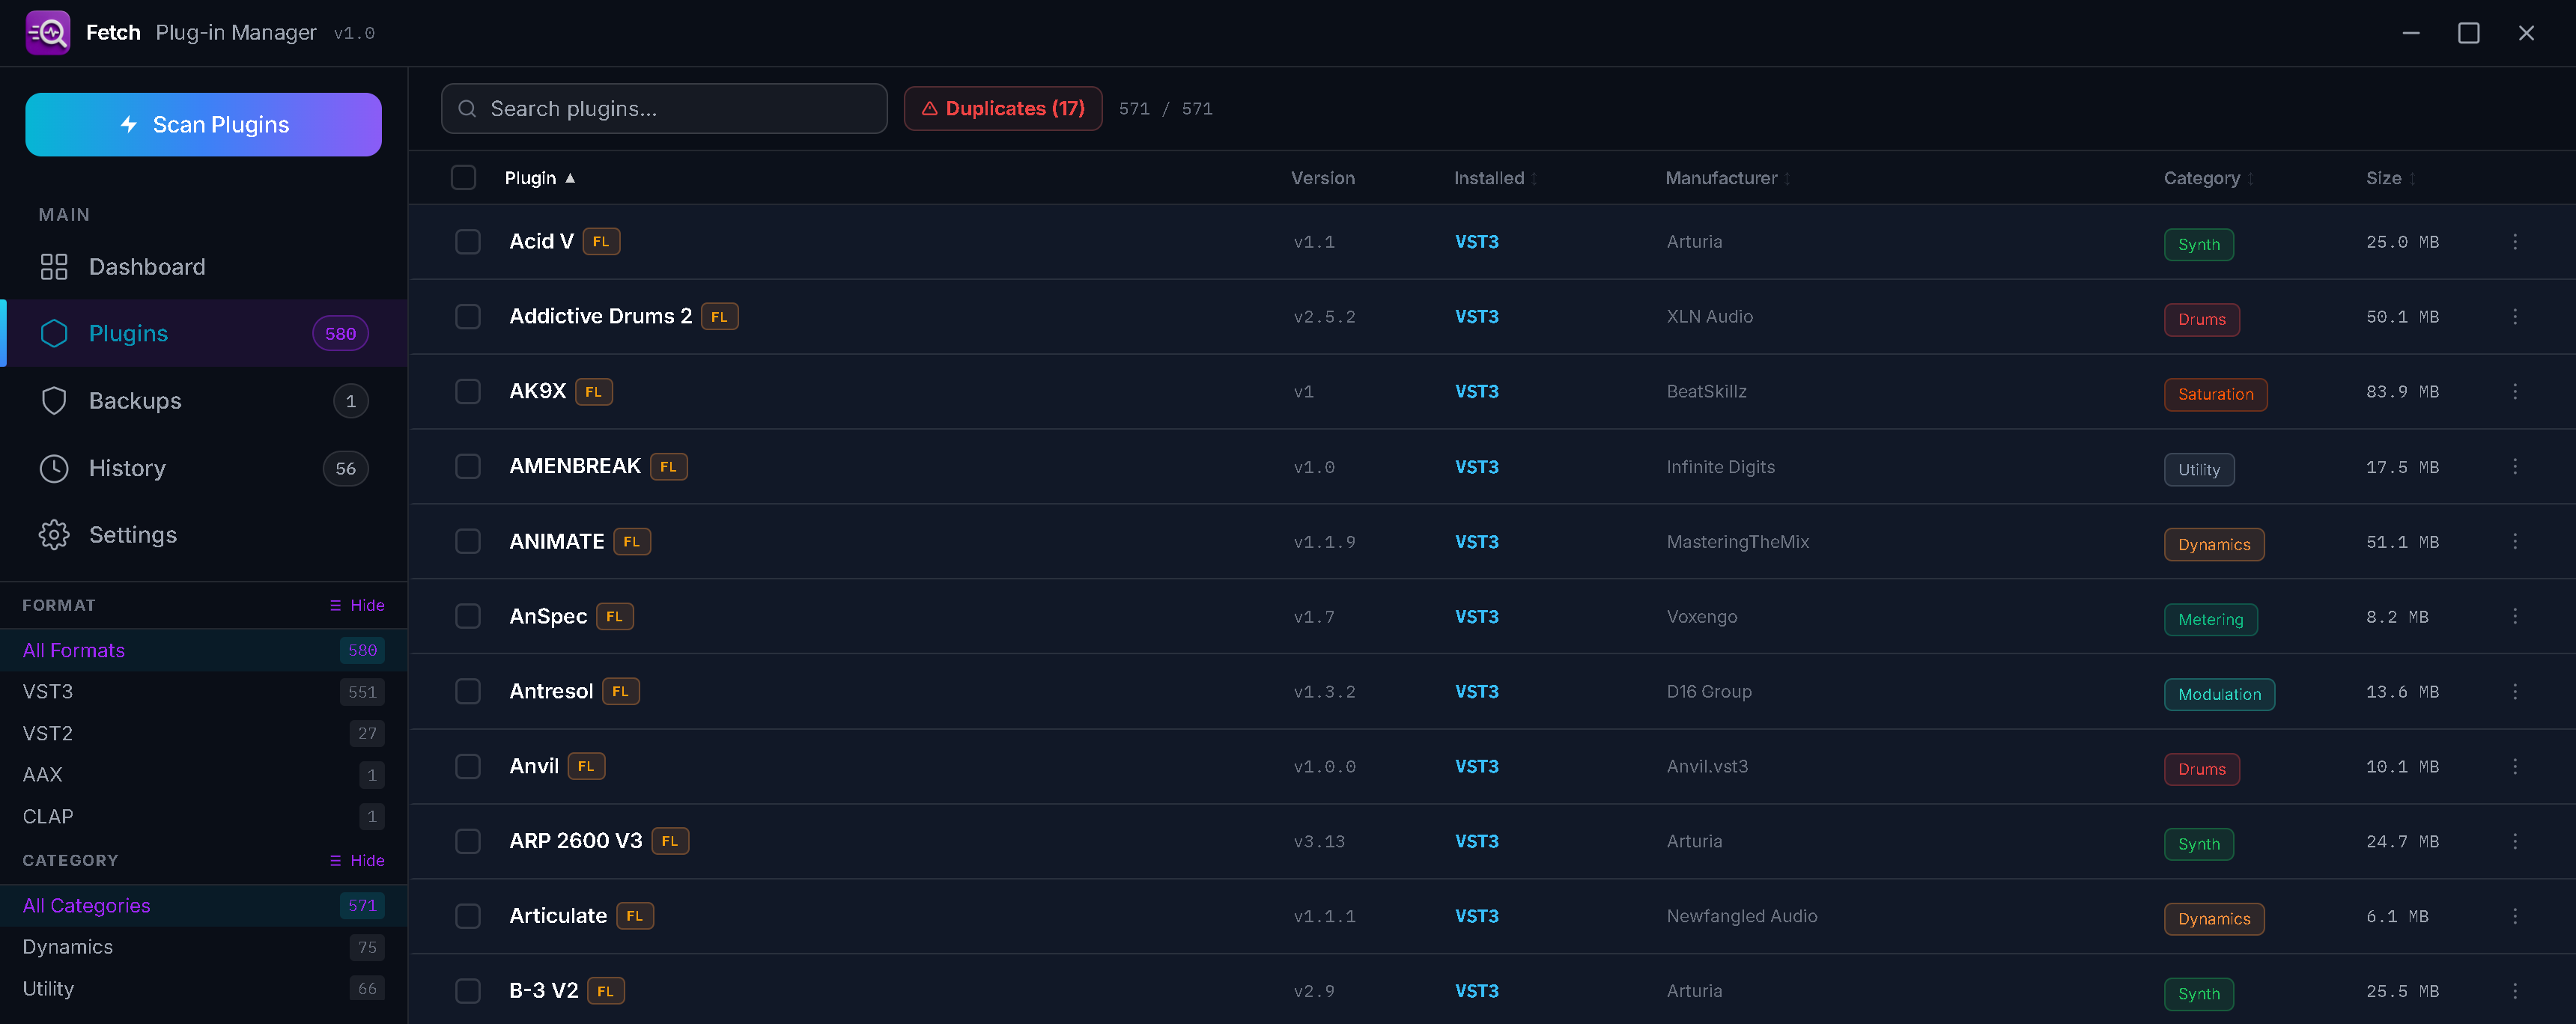The width and height of the screenshot is (2576, 1024).
Task: Filter by Utility category
Action: click(204, 989)
